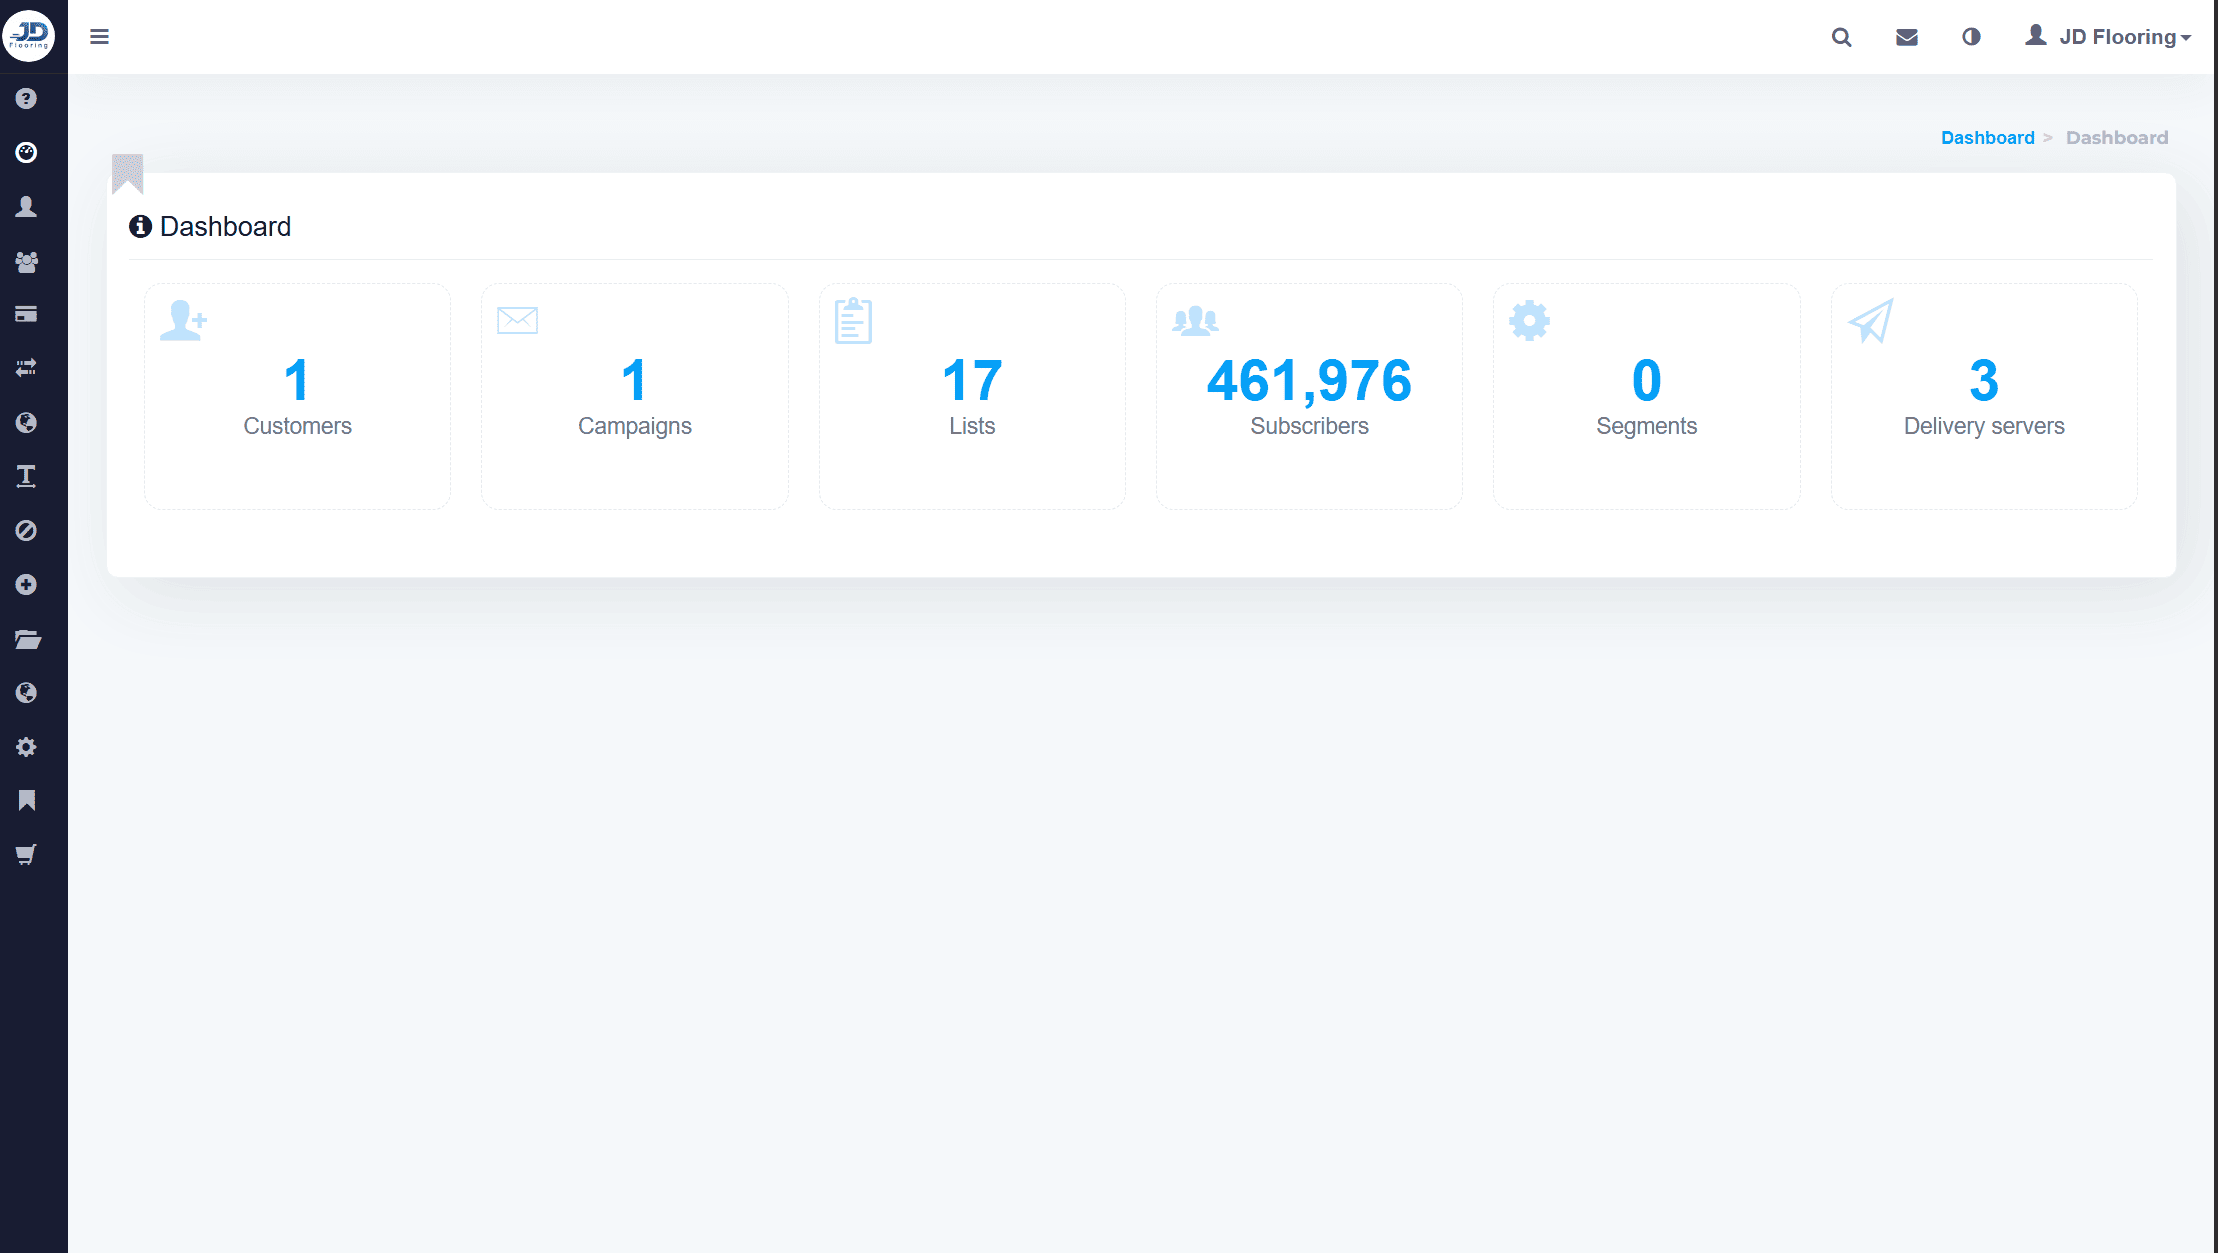Click the bookmark ribbon above Dashboard panel
Screen dimensions: 2218x1253
point(128,174)
